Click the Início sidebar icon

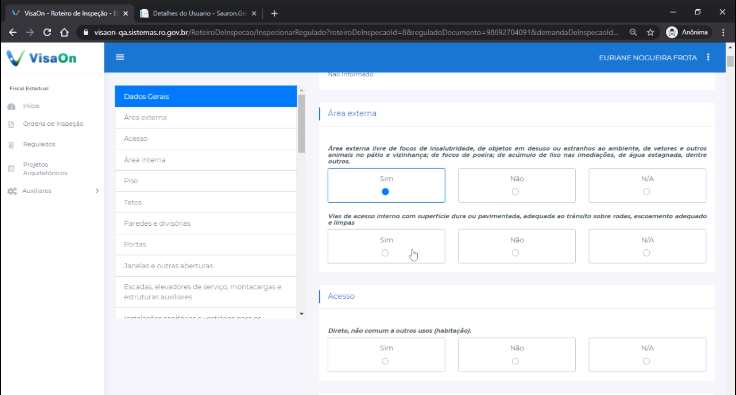pyautogui.click(x=12, y=106)
